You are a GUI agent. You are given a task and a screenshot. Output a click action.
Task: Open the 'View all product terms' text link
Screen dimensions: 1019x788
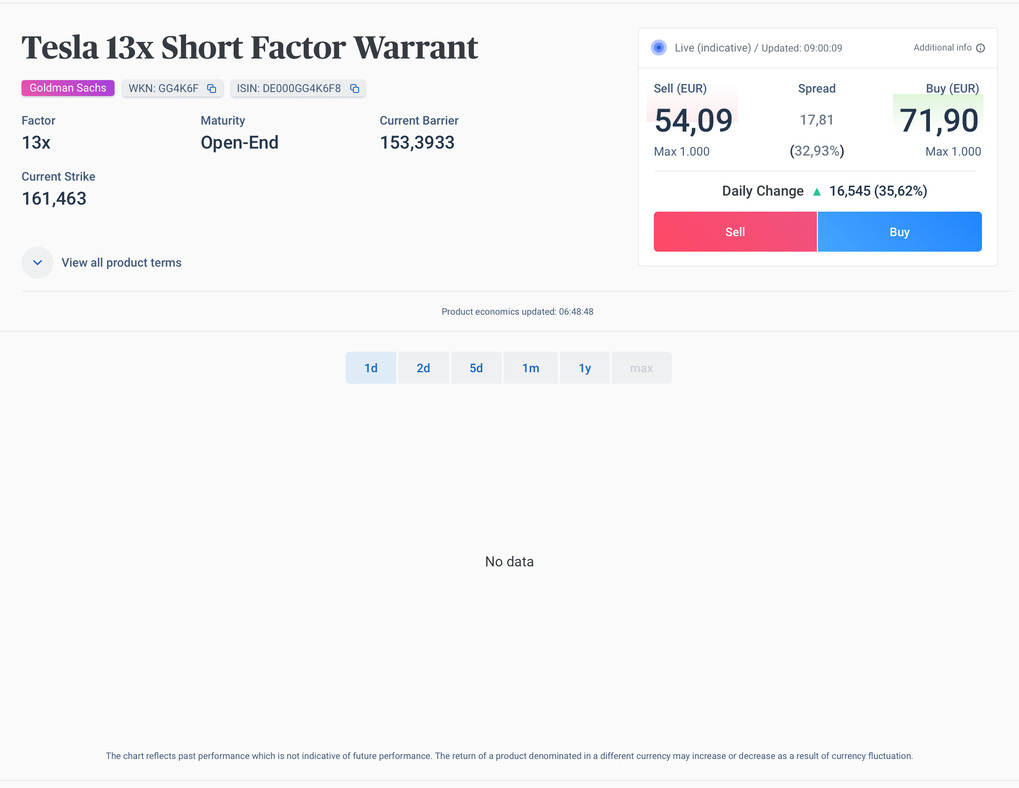point(121,263)
